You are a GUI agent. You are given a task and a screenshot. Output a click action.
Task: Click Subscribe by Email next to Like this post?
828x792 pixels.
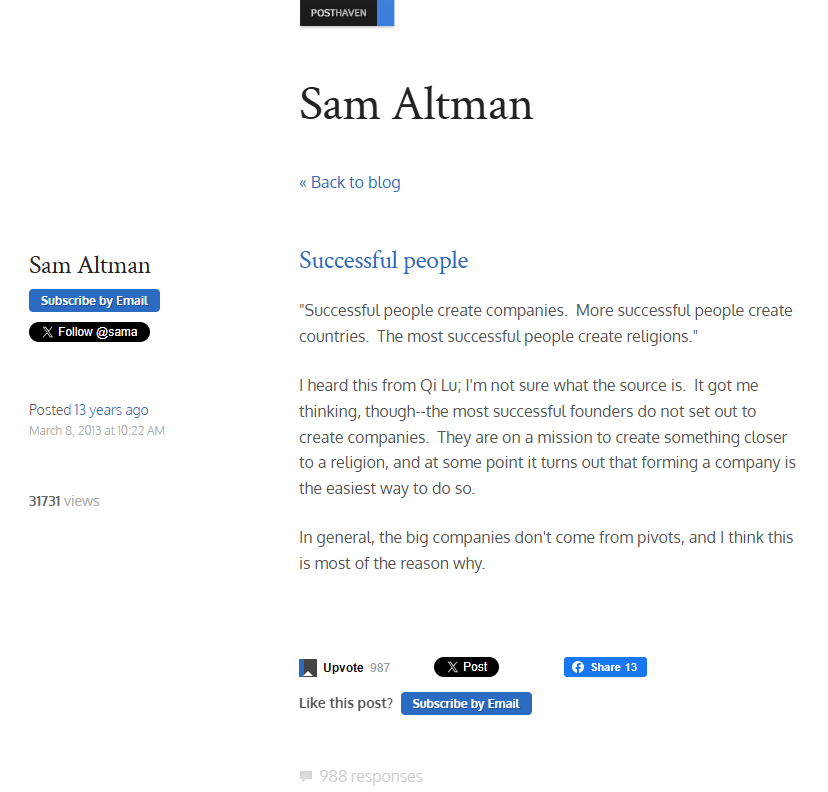[466, 703]
